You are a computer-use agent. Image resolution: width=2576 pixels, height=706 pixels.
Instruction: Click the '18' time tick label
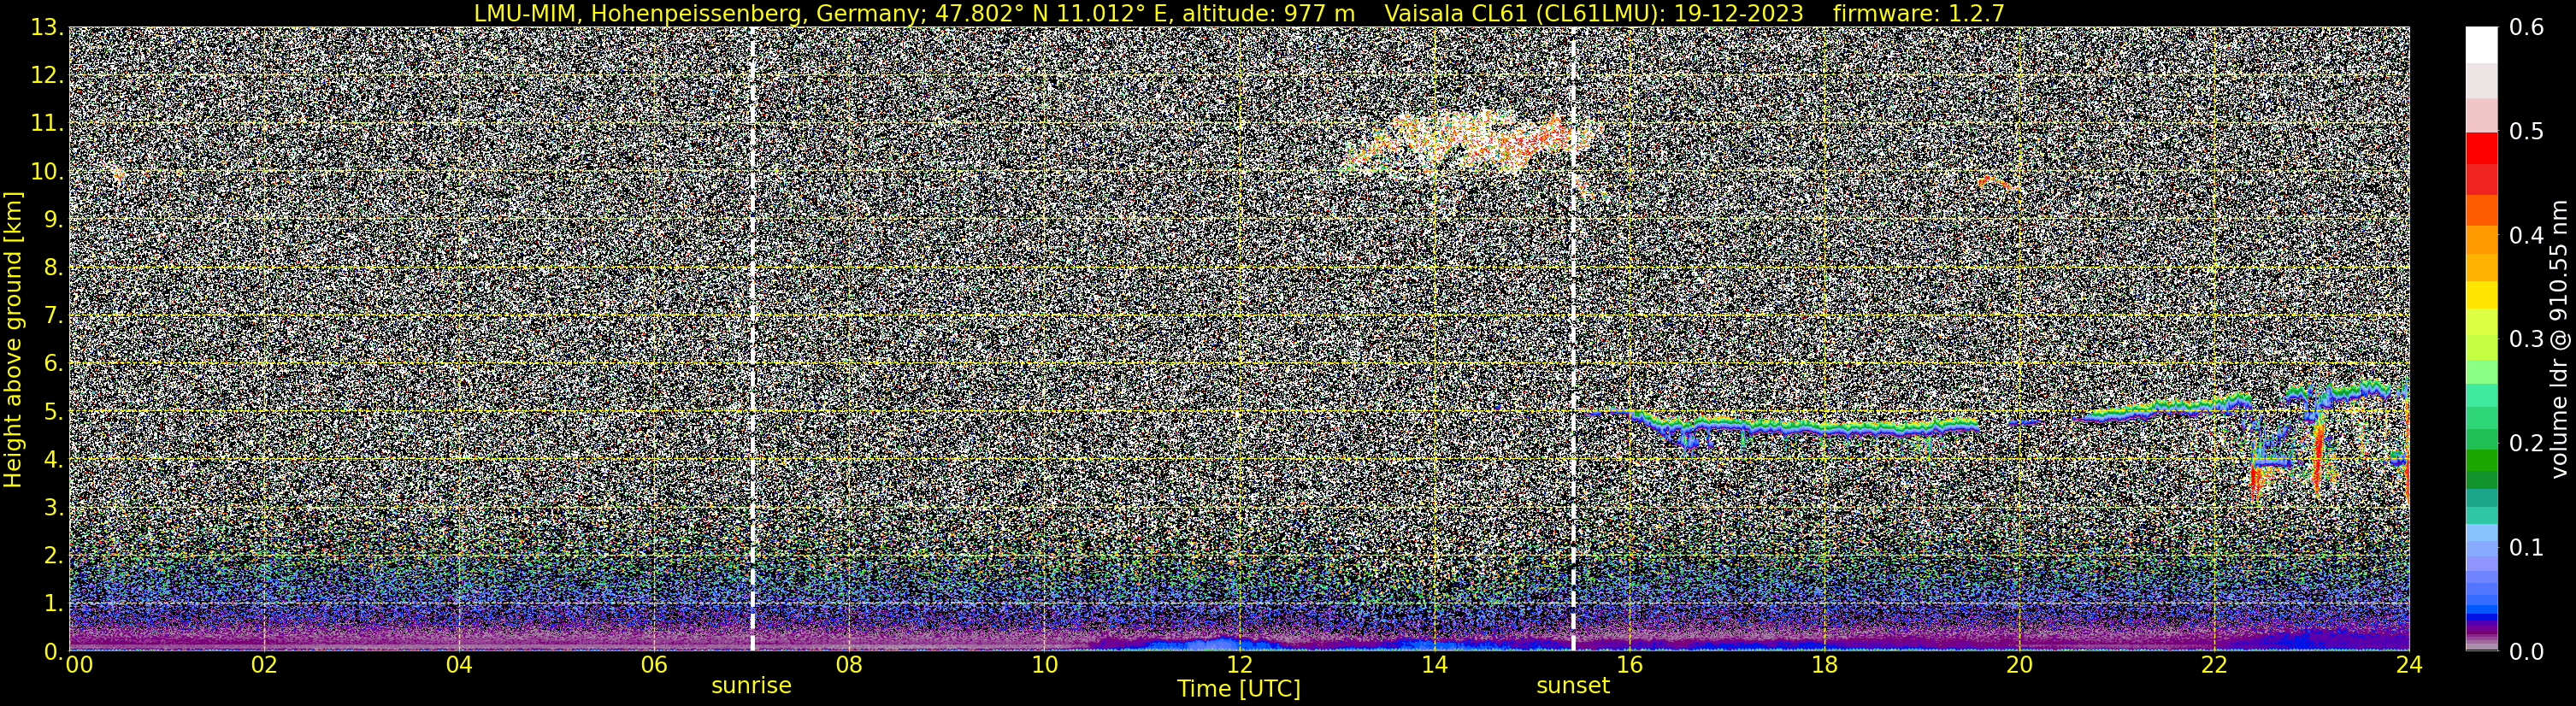tap(1824, 665)
